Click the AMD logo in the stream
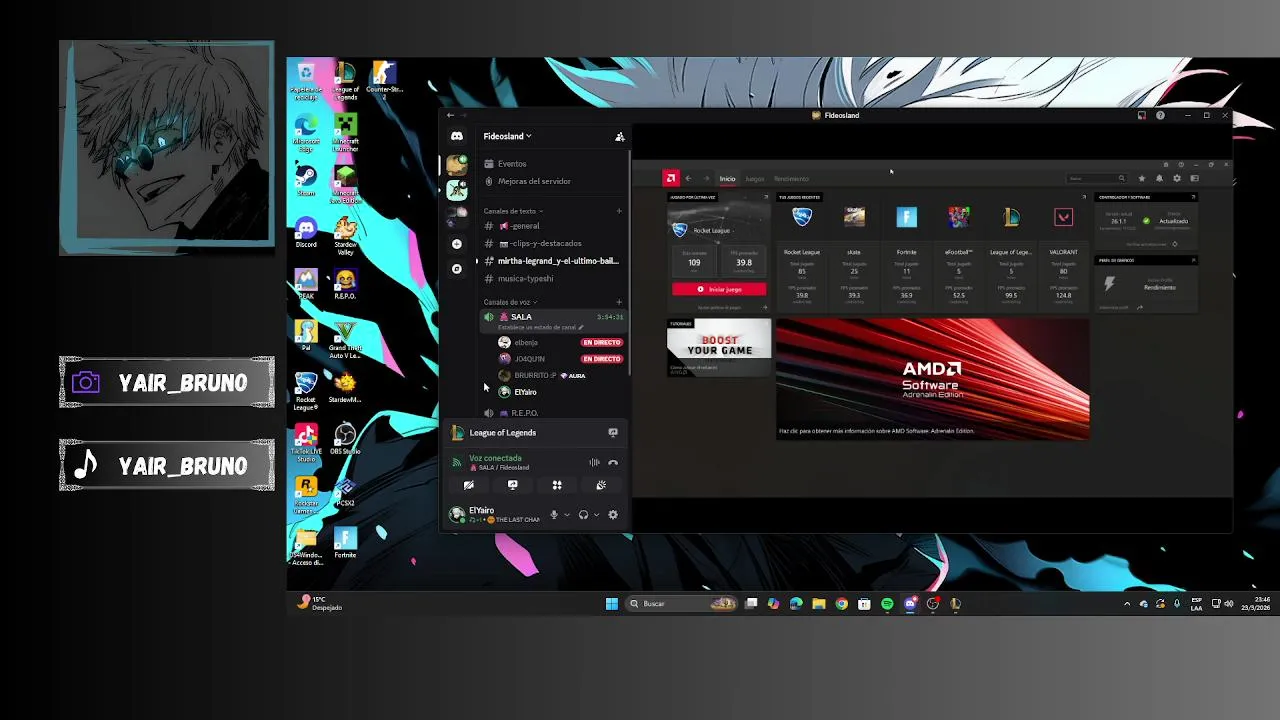The image size is (1280, 720). pyautogui.click(x=671, y=178)
